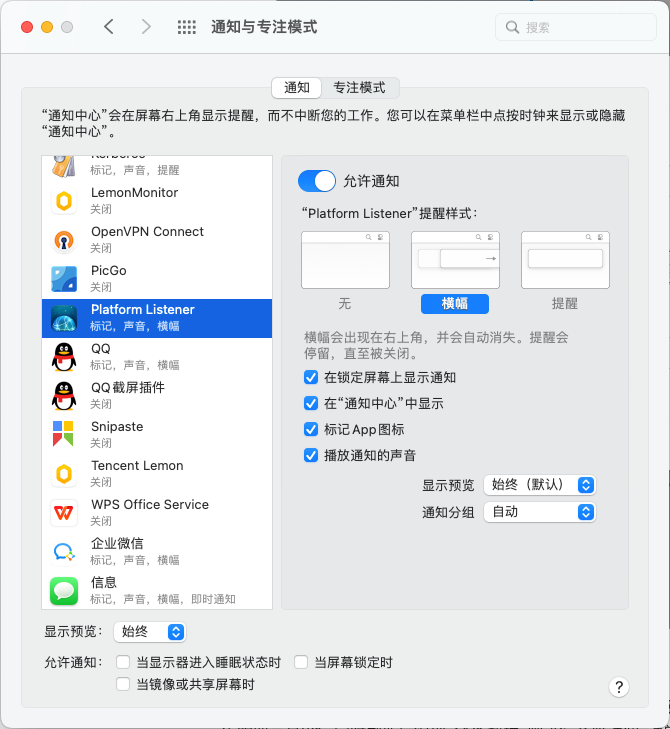Image resolution: width=670 pixels, height=729 pixels.
Task: Uncheck 在锁定屏幕上显示通知
Action: pos(311,377)
